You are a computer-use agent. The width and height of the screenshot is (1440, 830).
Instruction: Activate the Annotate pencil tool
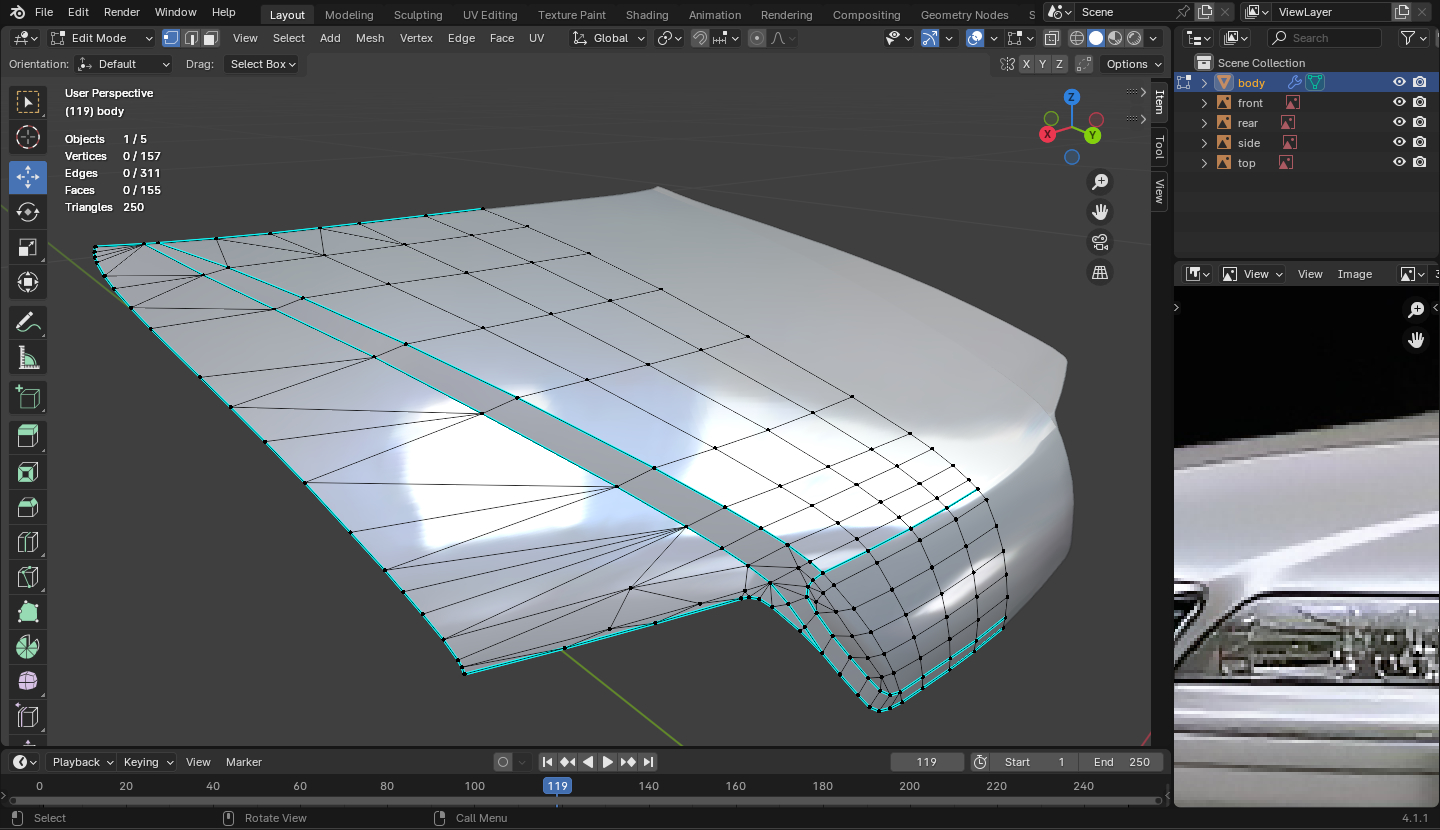[x=28, y=323]
